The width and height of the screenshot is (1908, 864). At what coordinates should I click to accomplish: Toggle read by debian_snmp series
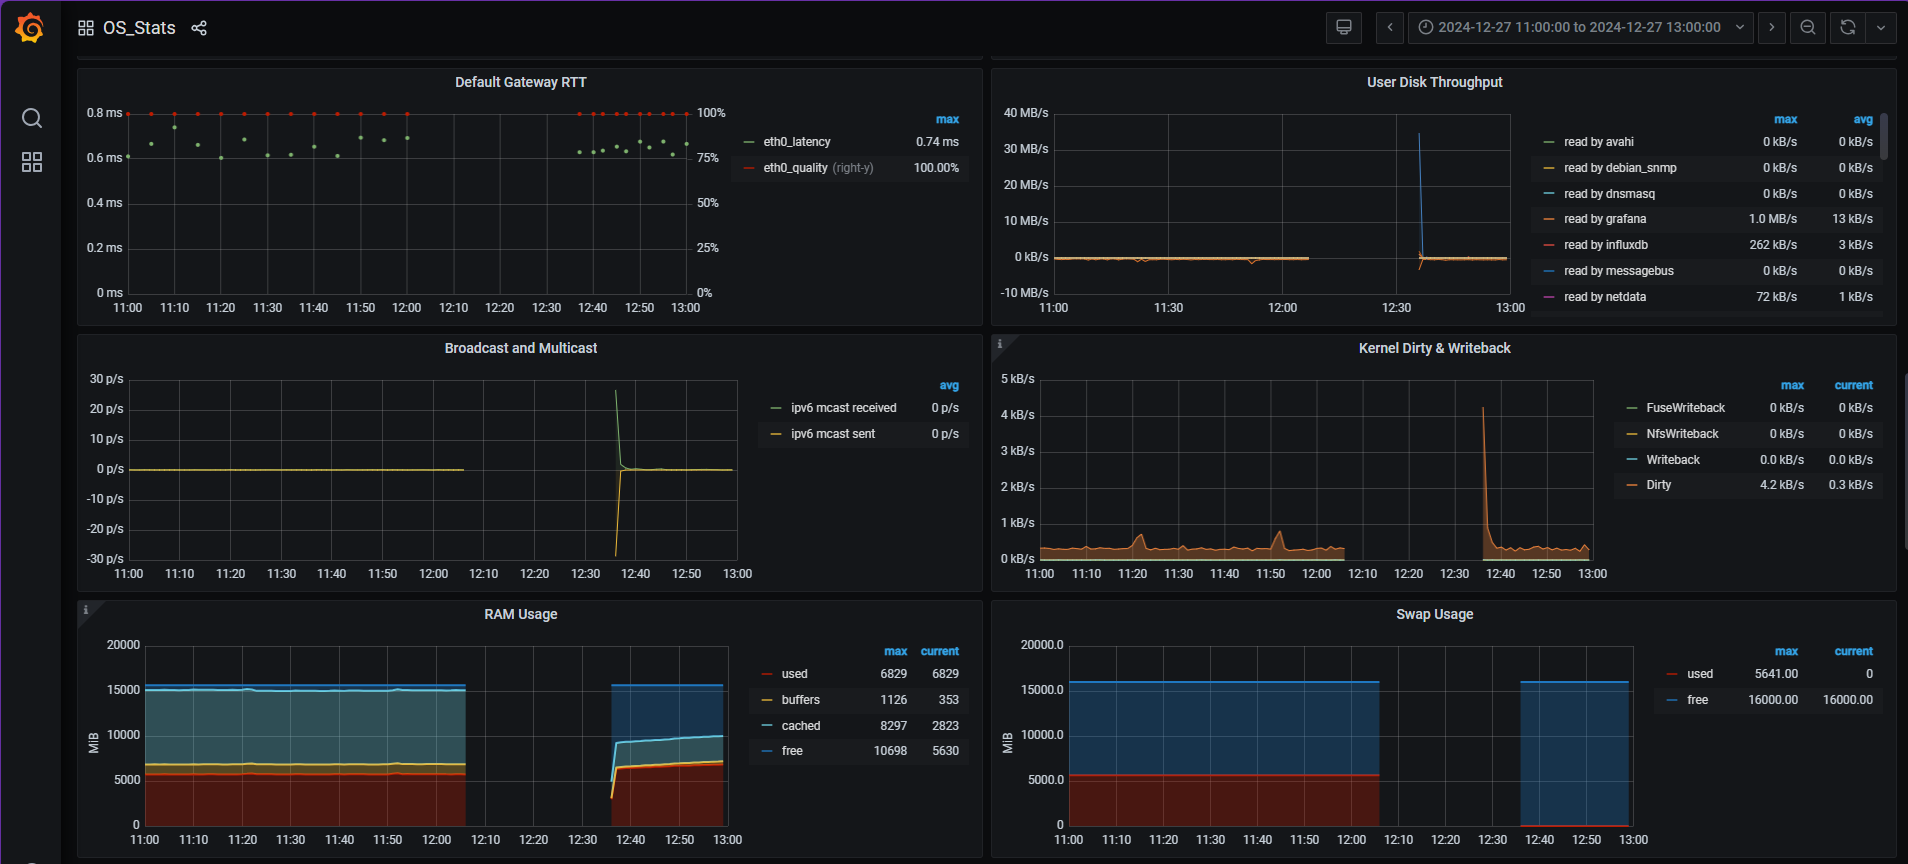(1620, 168)
